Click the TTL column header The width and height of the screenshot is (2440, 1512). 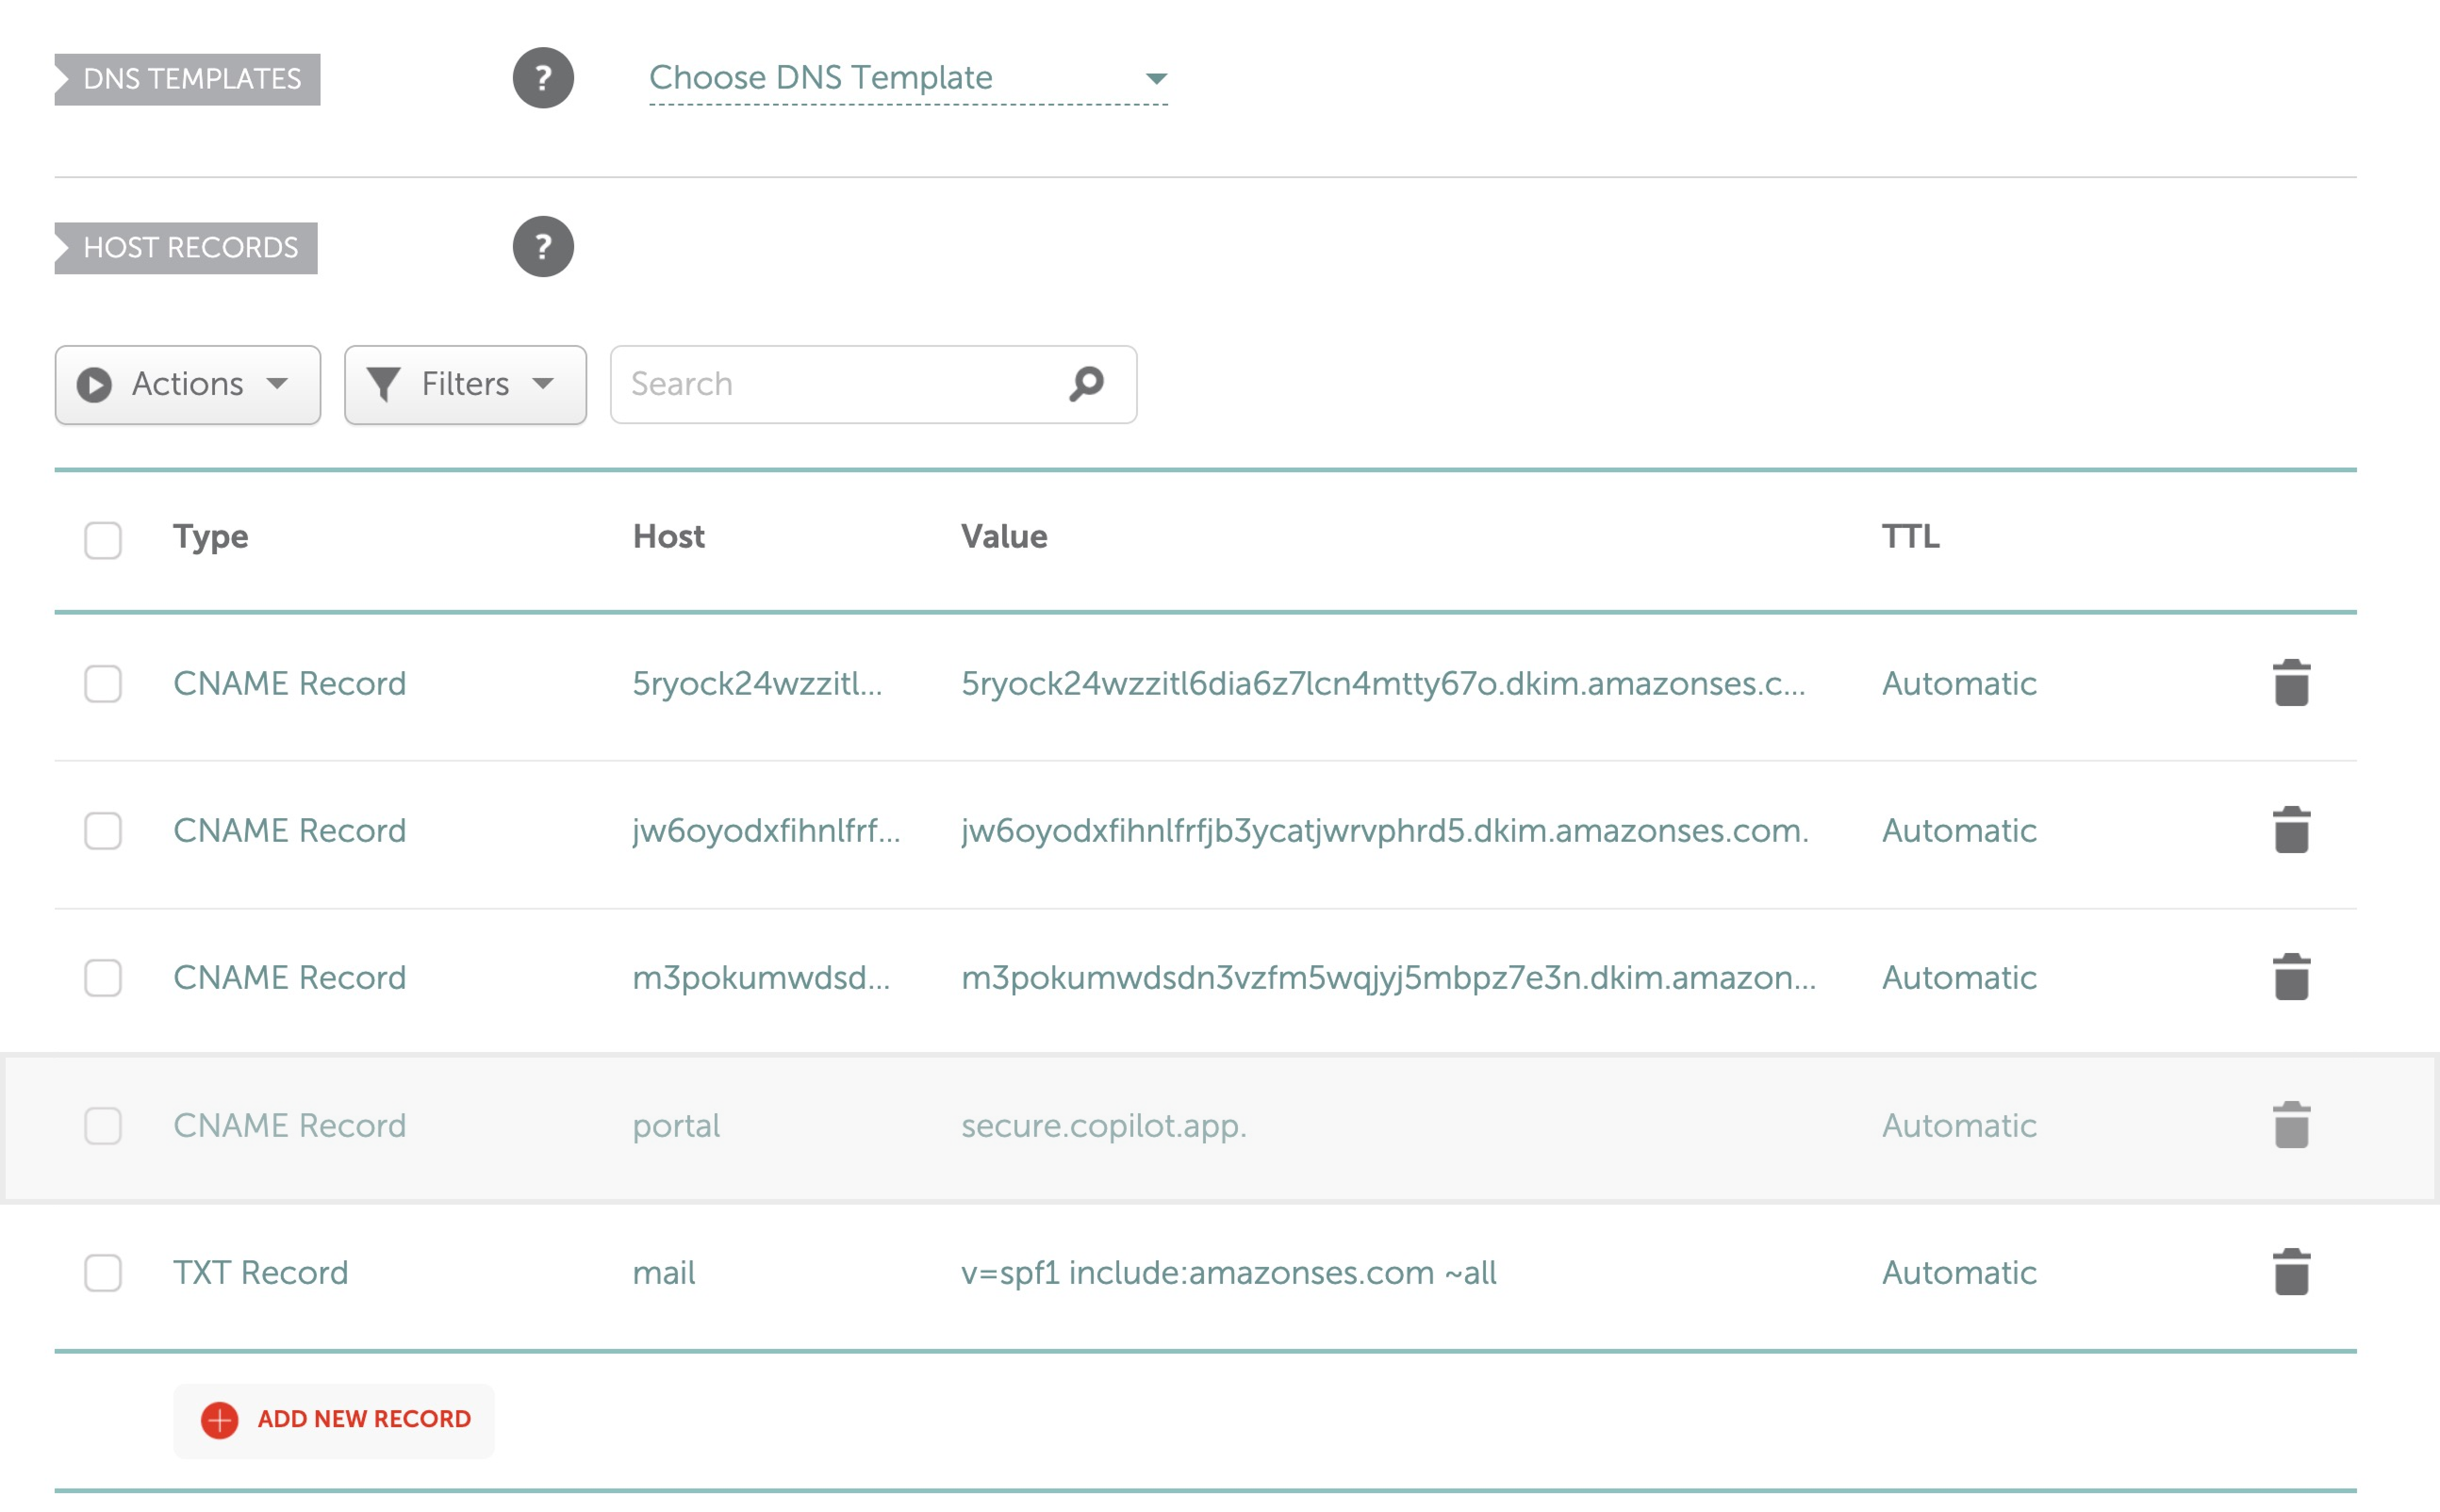1910,537
